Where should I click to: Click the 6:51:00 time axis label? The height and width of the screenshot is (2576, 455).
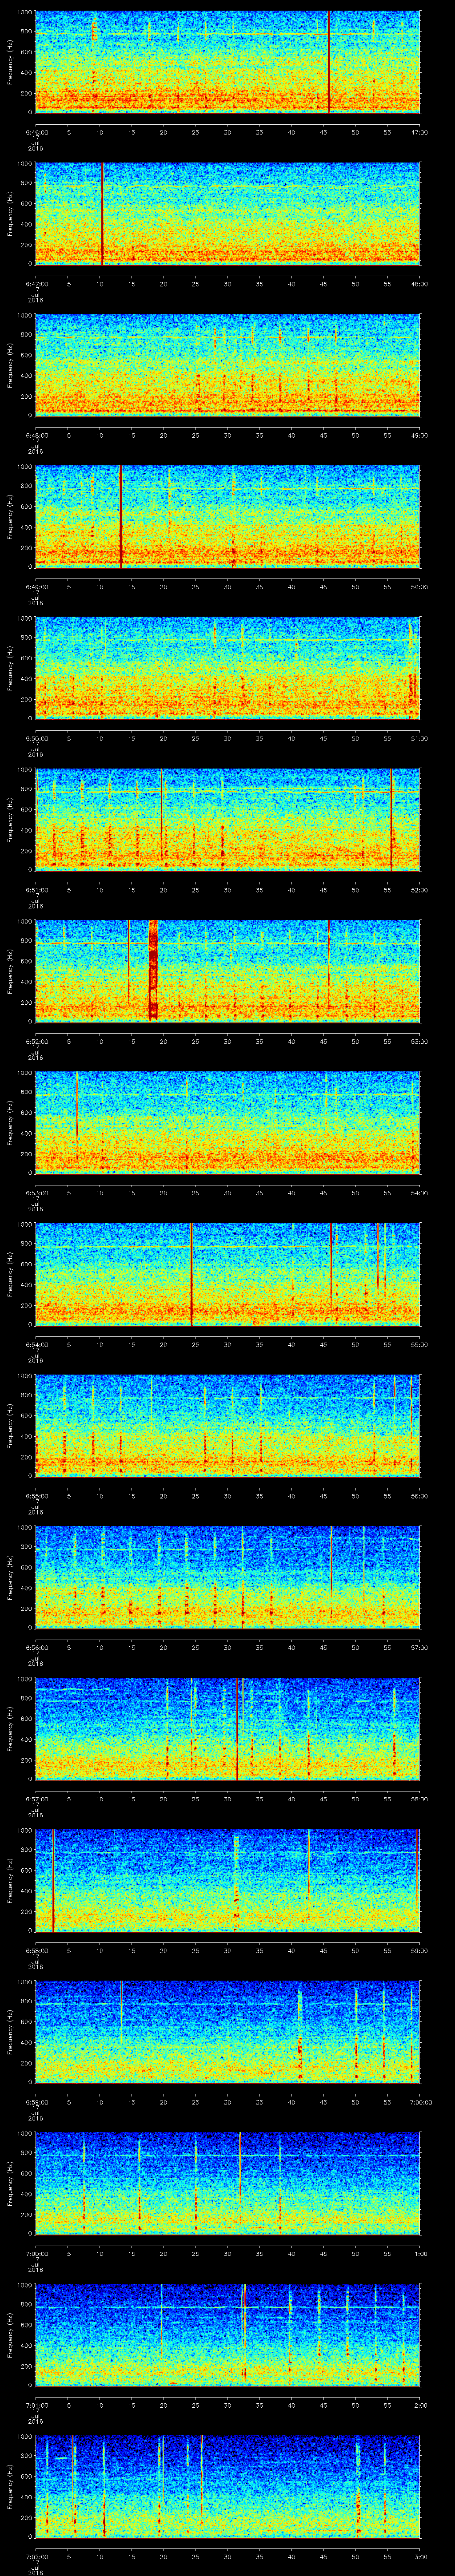(x=36, y=890)
